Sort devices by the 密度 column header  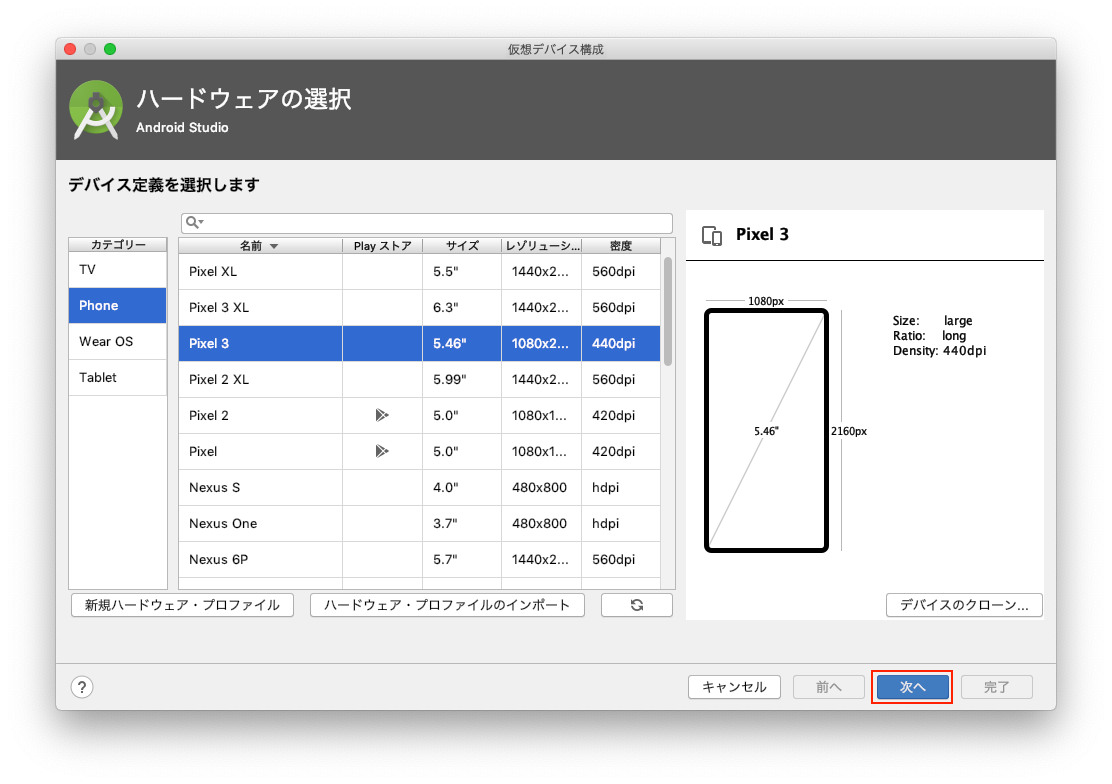[620, 246]
